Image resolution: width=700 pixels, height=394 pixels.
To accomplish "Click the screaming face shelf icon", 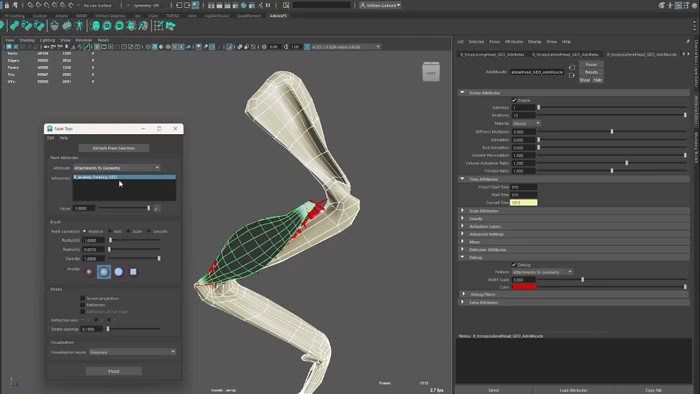I will [x=95, y=26].
